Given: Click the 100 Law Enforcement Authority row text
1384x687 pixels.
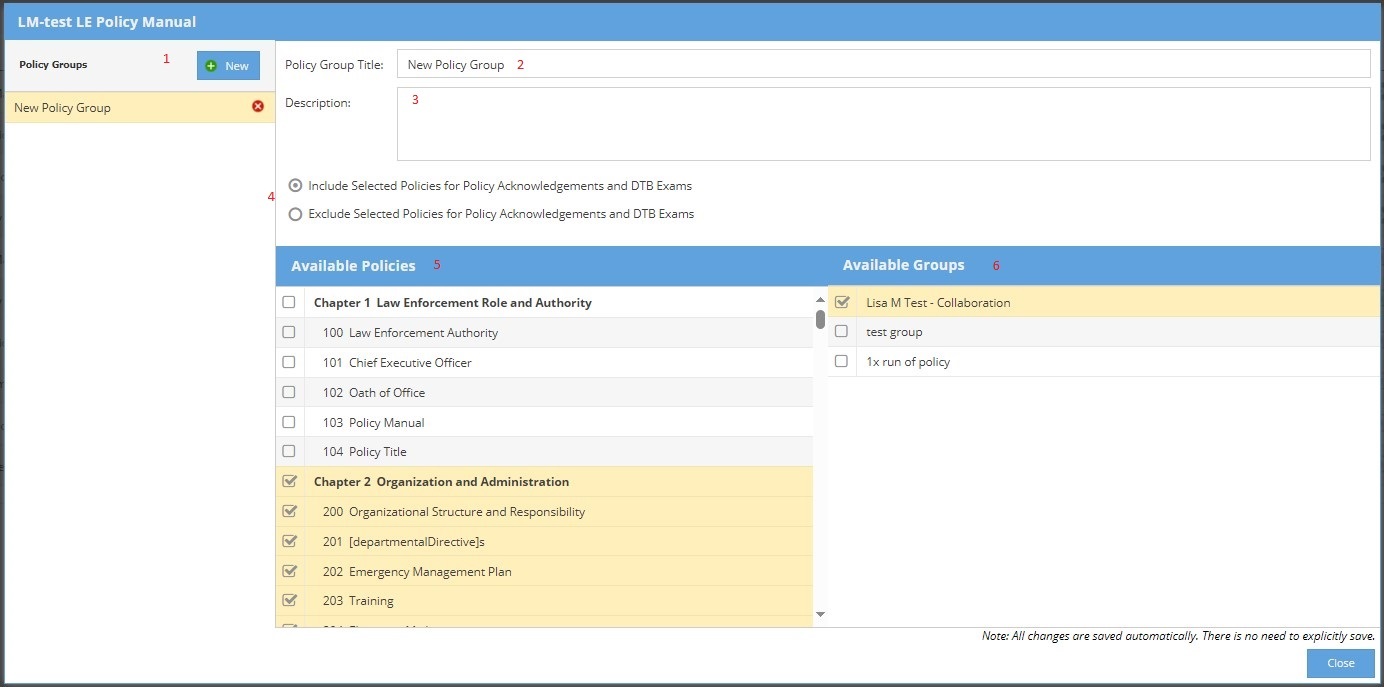Looking at the screenshot, I should (x=410, y=332).
